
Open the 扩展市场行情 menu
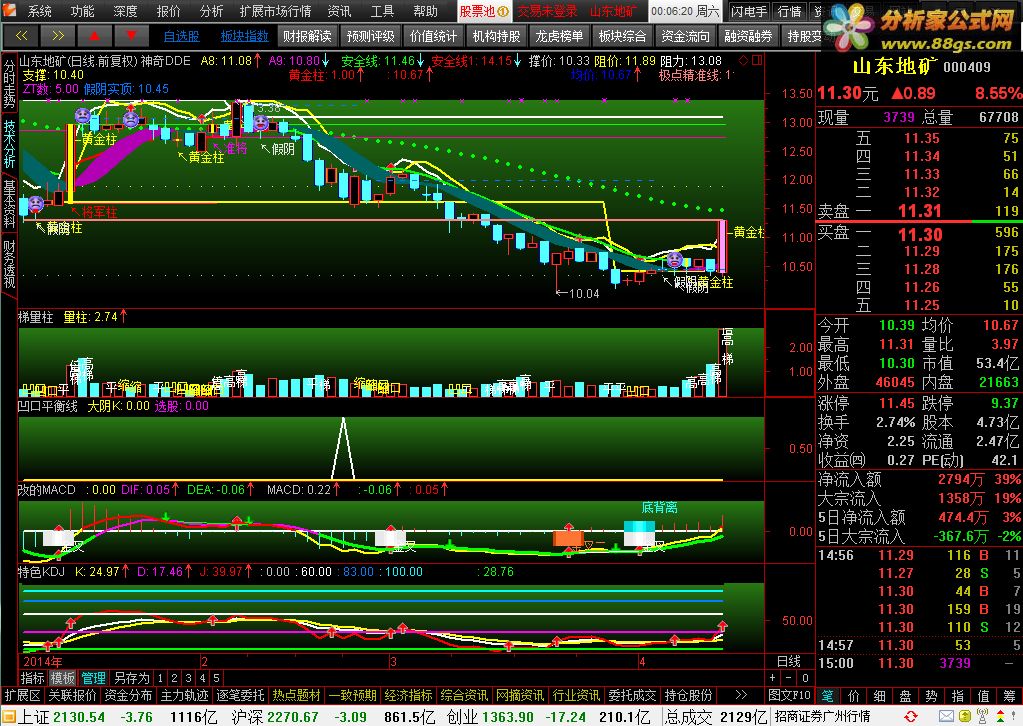tap(275, 11)
